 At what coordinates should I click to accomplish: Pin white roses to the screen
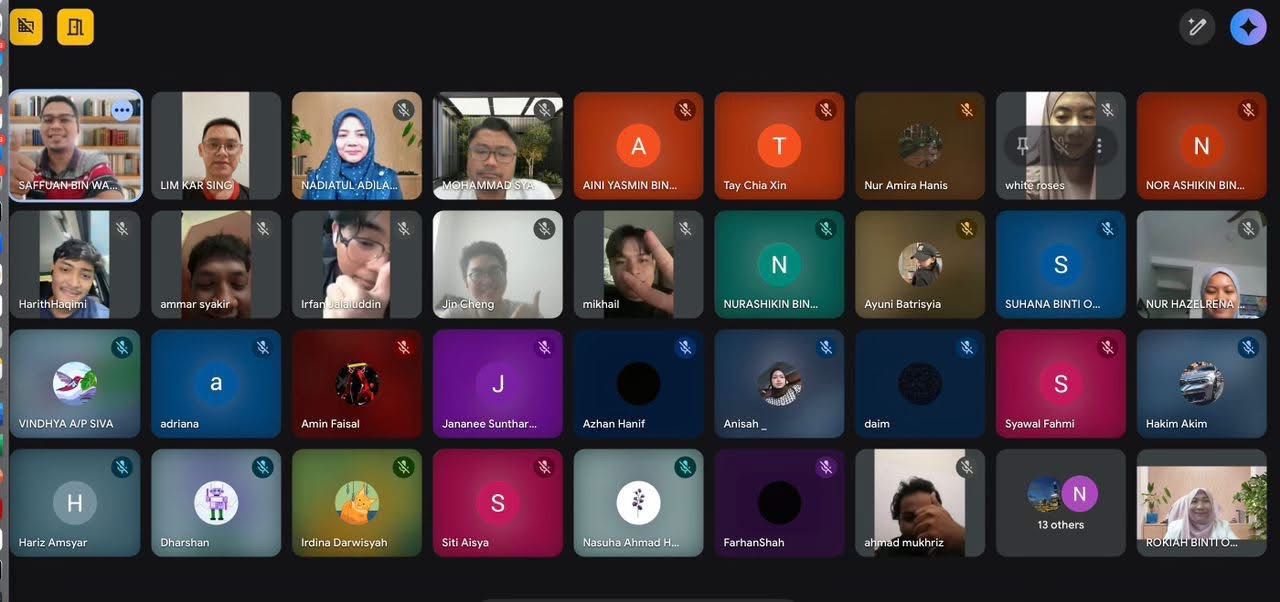tap(1021, 146)
